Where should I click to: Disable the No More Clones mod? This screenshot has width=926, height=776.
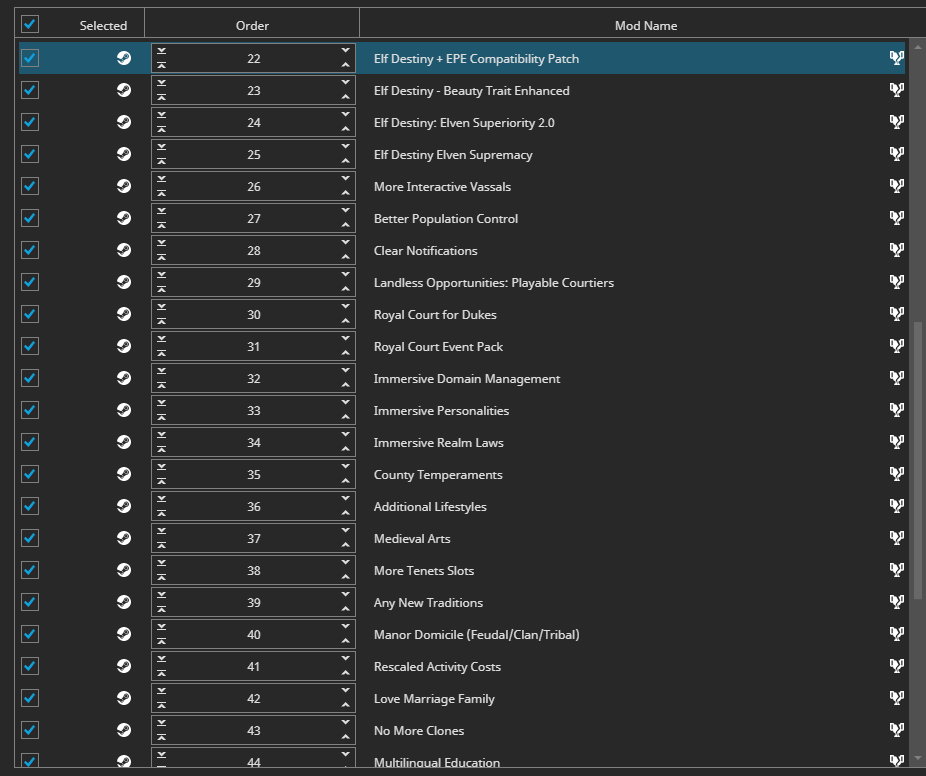(30, 730)
